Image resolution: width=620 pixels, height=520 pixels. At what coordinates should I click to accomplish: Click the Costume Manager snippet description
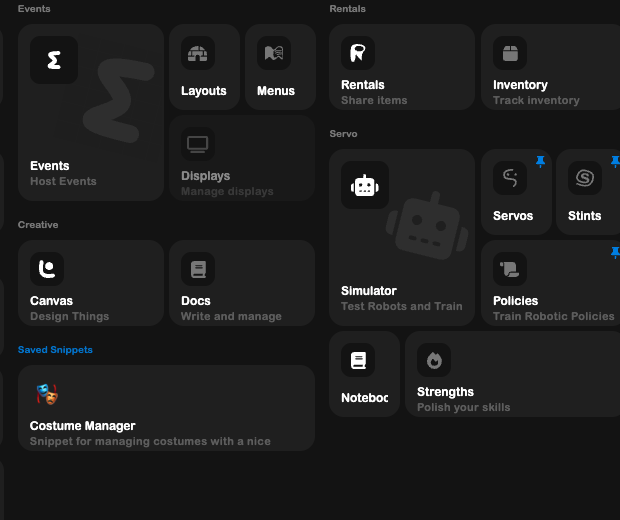(150, 442)
